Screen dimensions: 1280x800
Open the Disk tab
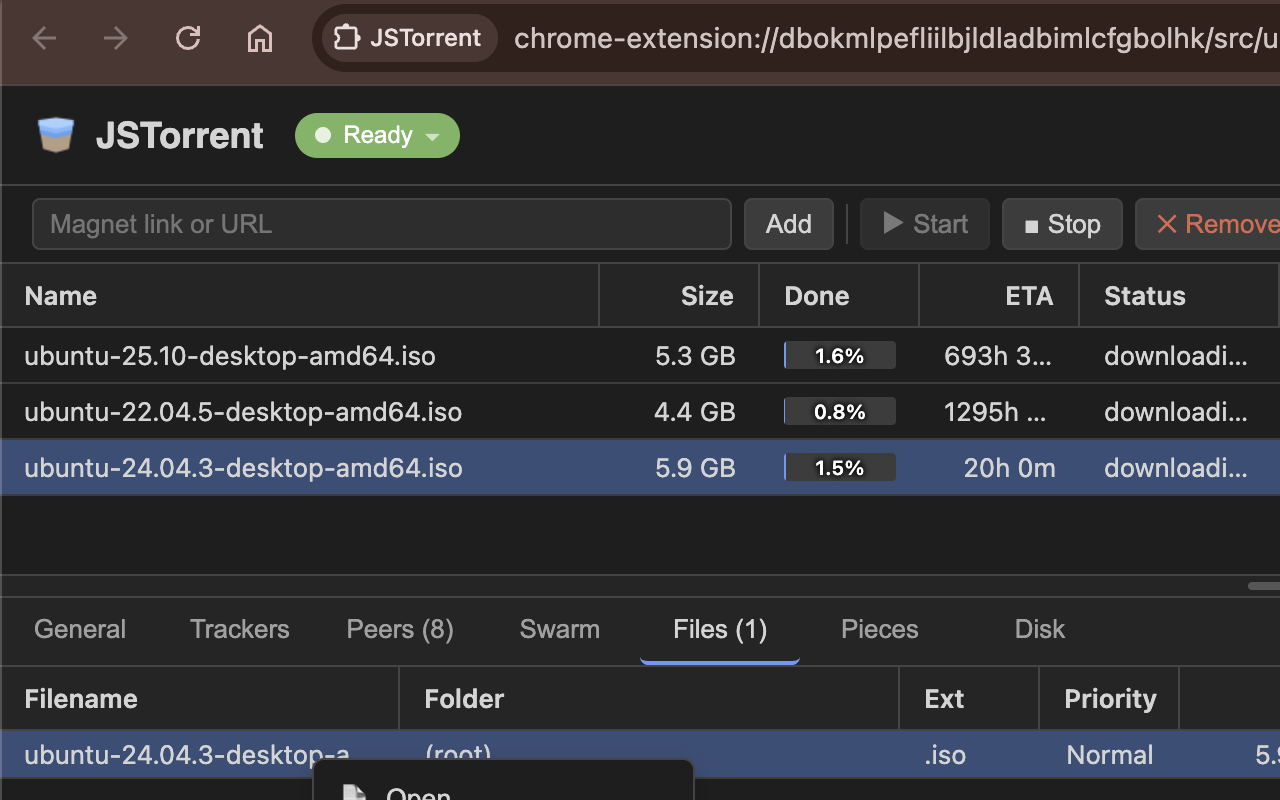[x=1039, y=629]
